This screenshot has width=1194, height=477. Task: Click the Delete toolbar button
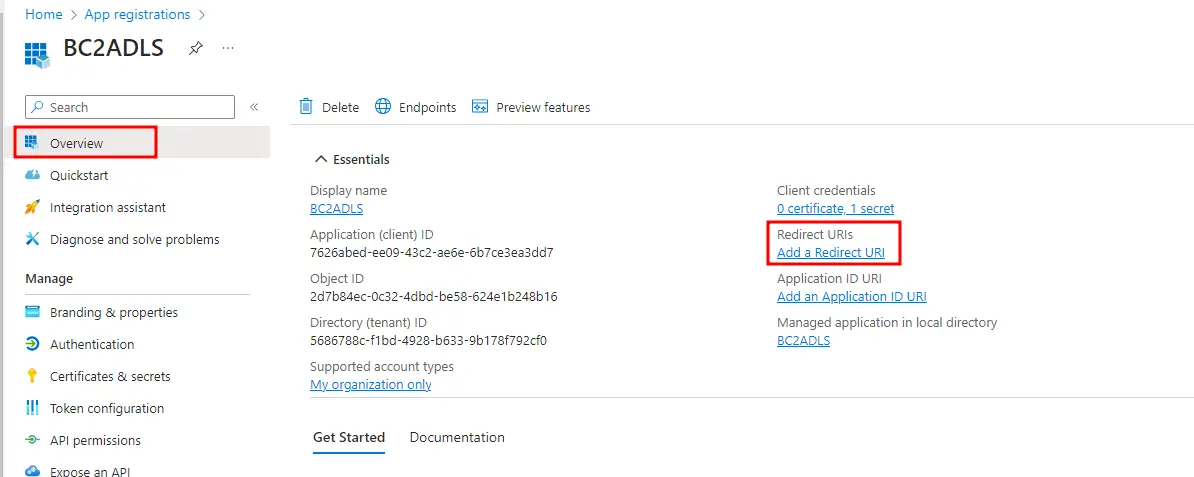(329, 107)
